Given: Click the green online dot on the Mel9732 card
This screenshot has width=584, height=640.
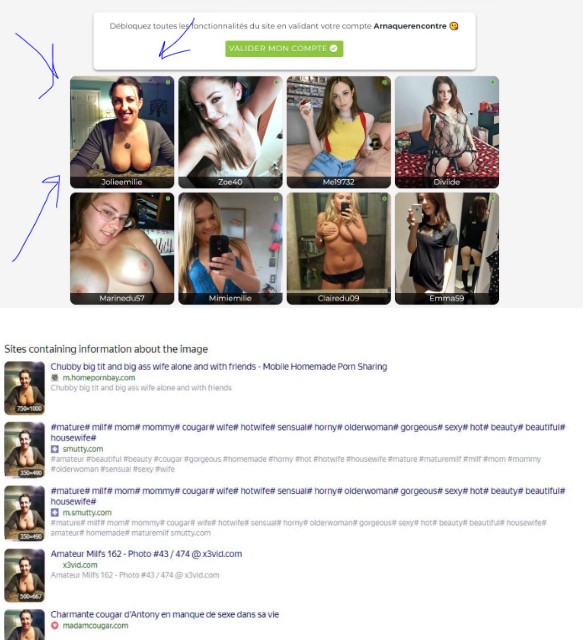Looking at the screenshot, I should point(384,82).
